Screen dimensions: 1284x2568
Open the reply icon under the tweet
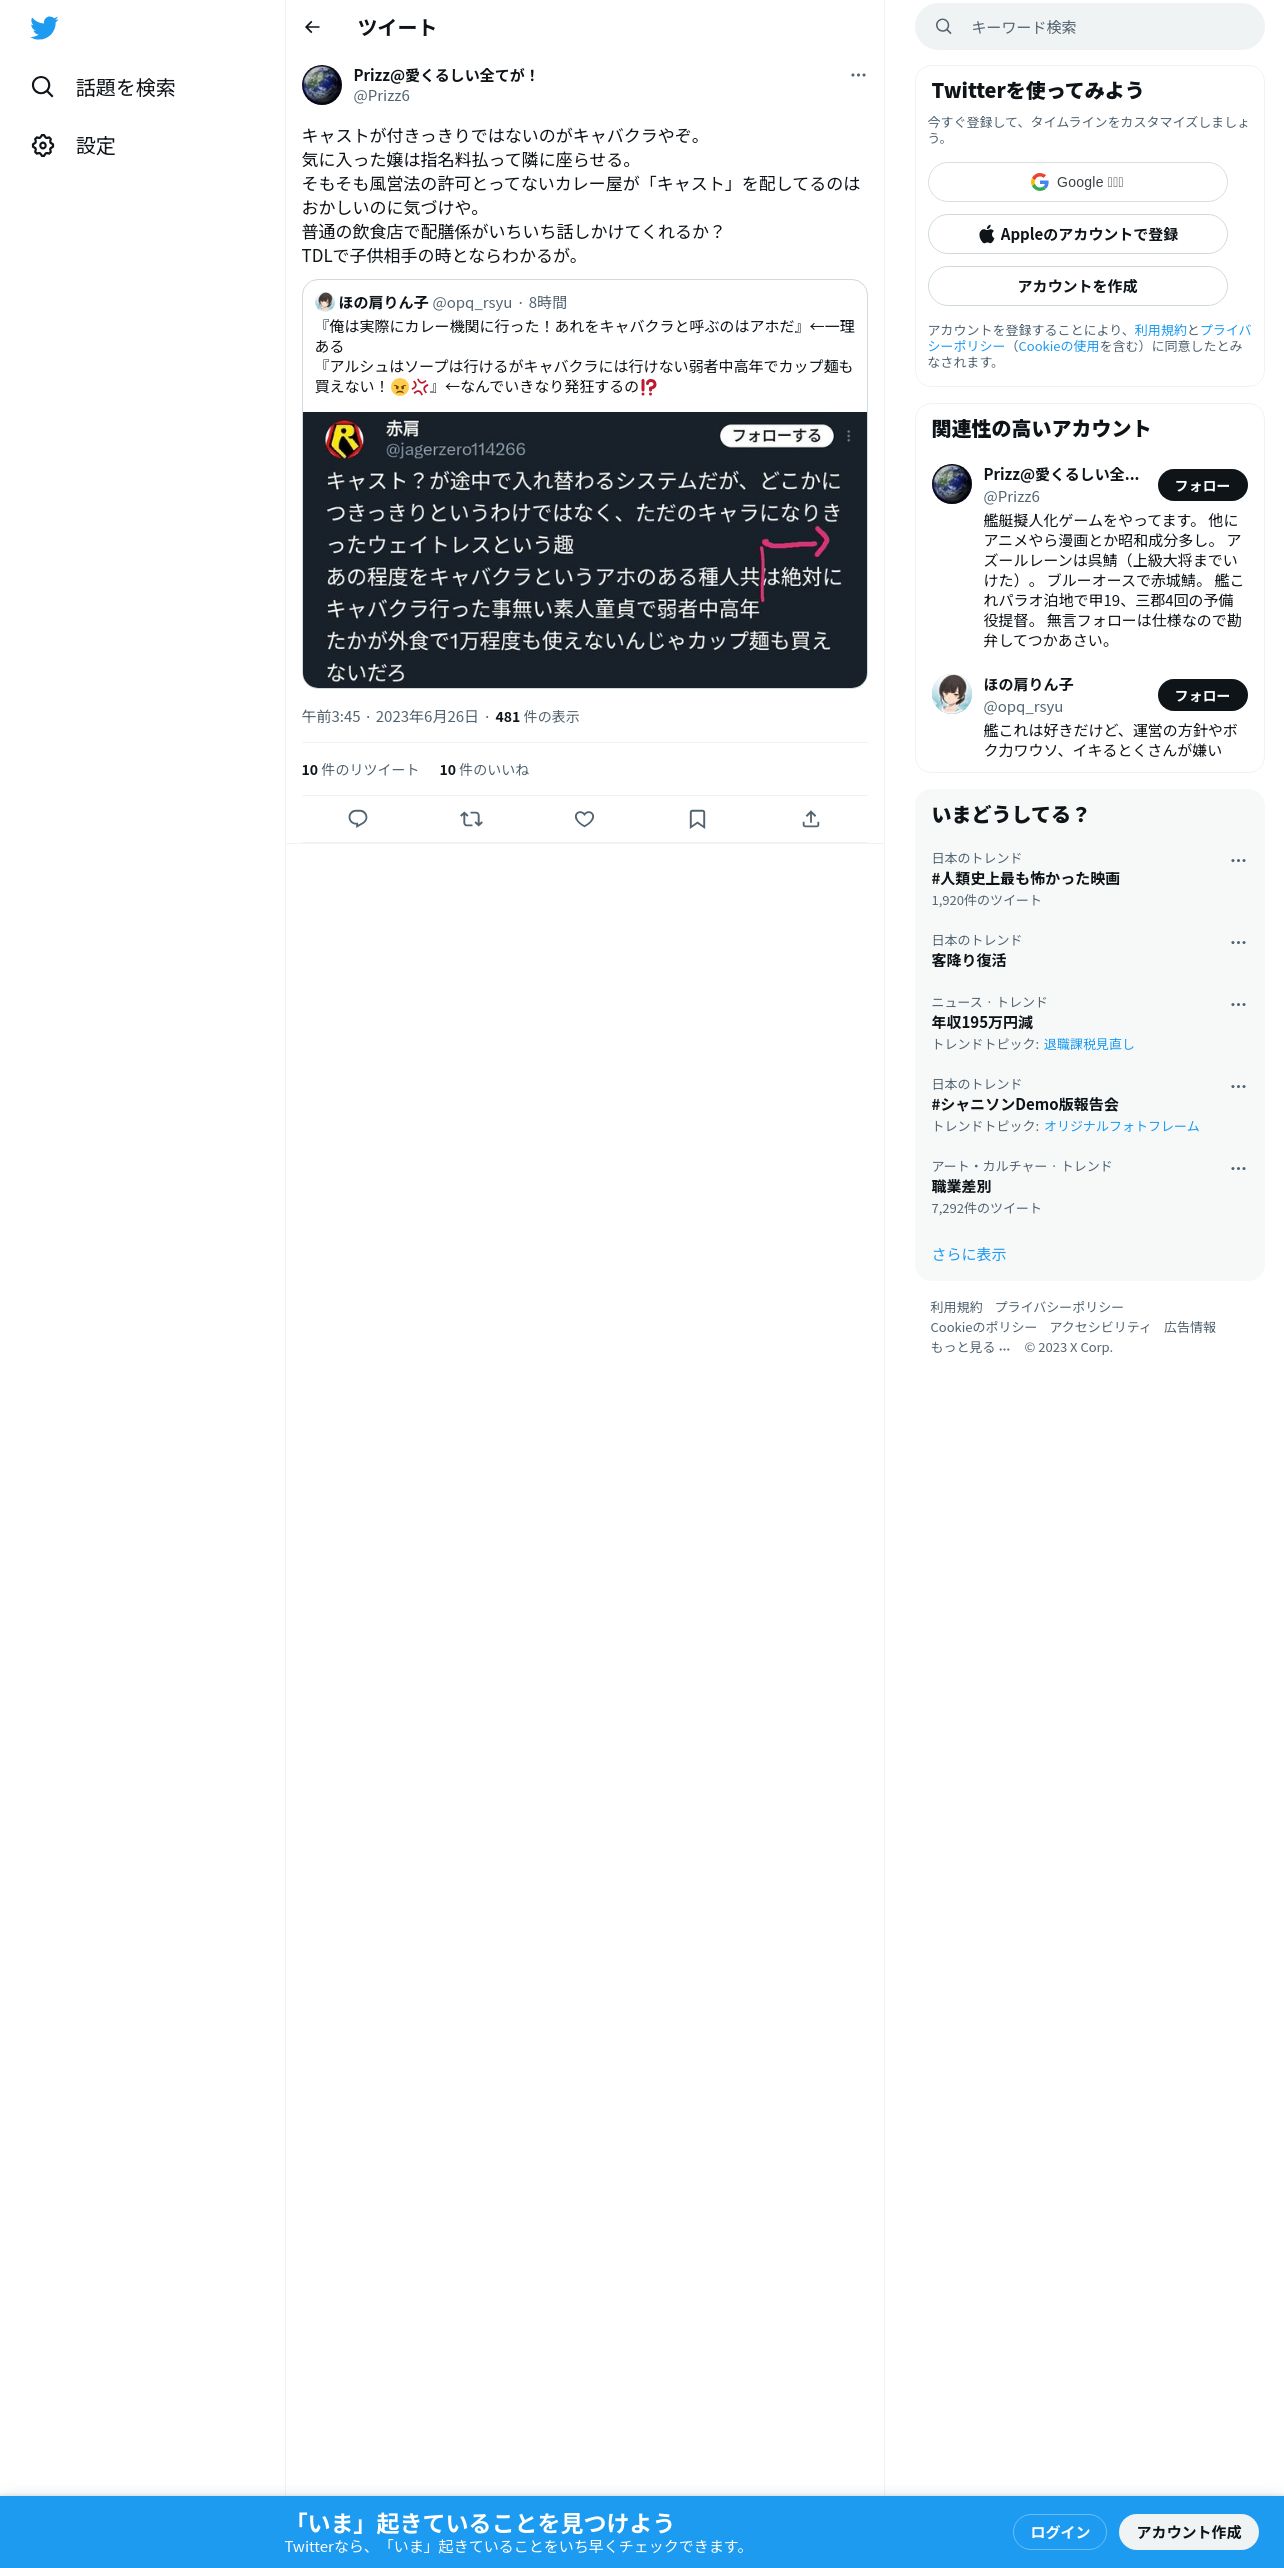358,819
